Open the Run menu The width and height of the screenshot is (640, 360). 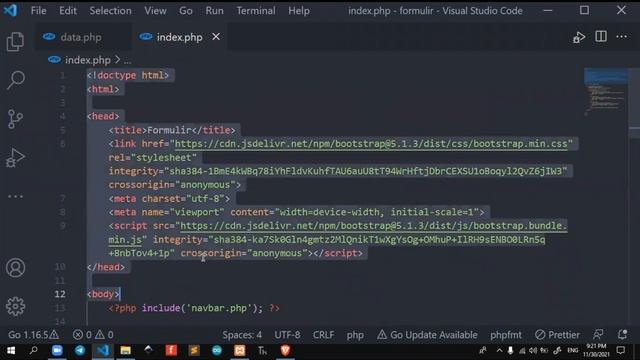tap(214, 11)
